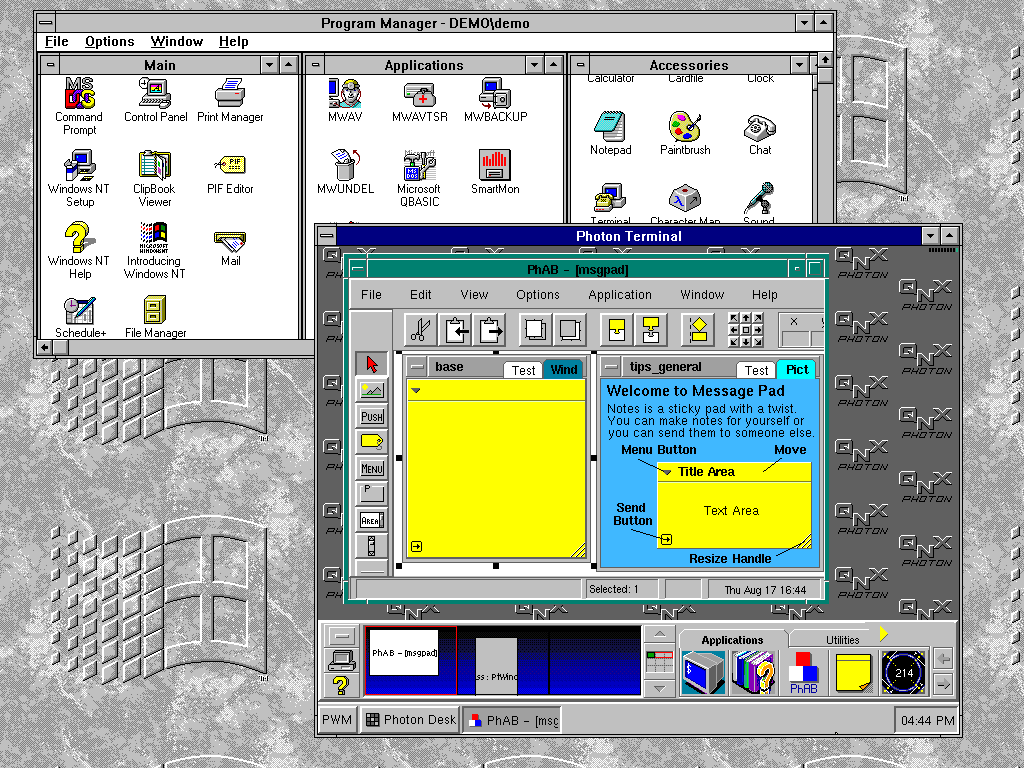
Task: Choose the MENU widget in the palette
Action: (x=372, y=468)
